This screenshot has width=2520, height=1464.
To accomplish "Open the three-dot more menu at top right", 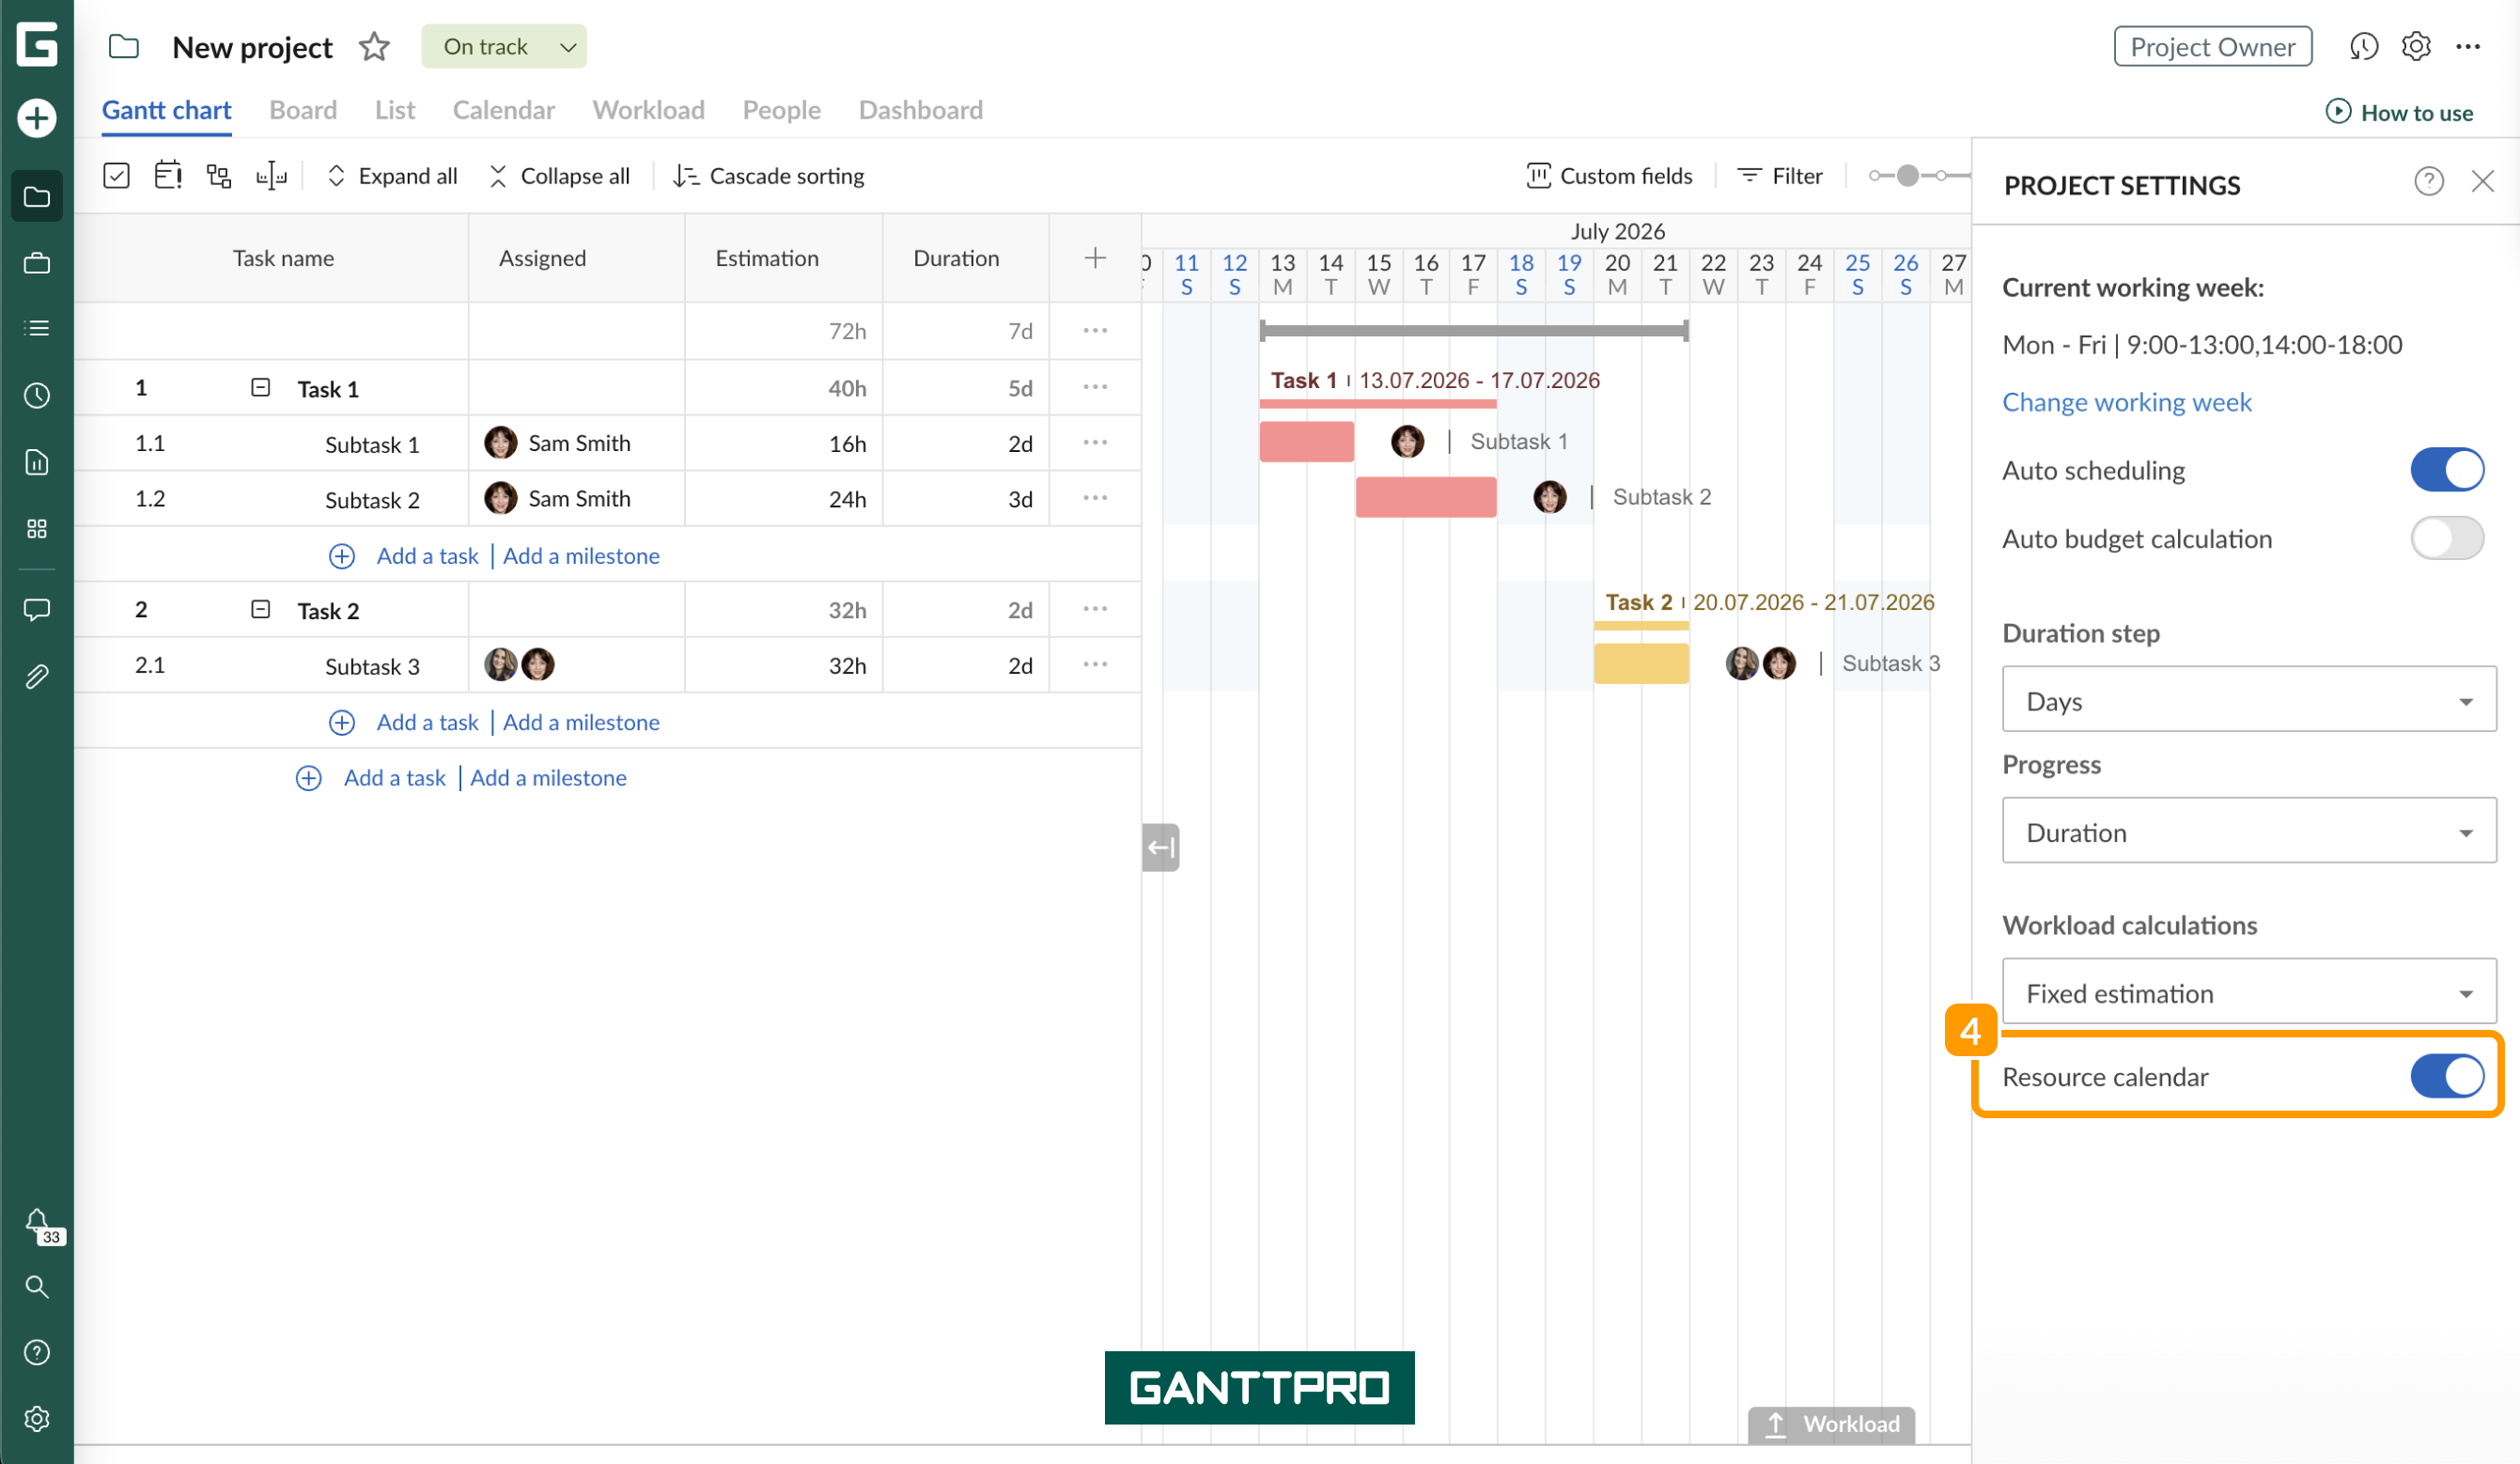I will point(2468,46).
